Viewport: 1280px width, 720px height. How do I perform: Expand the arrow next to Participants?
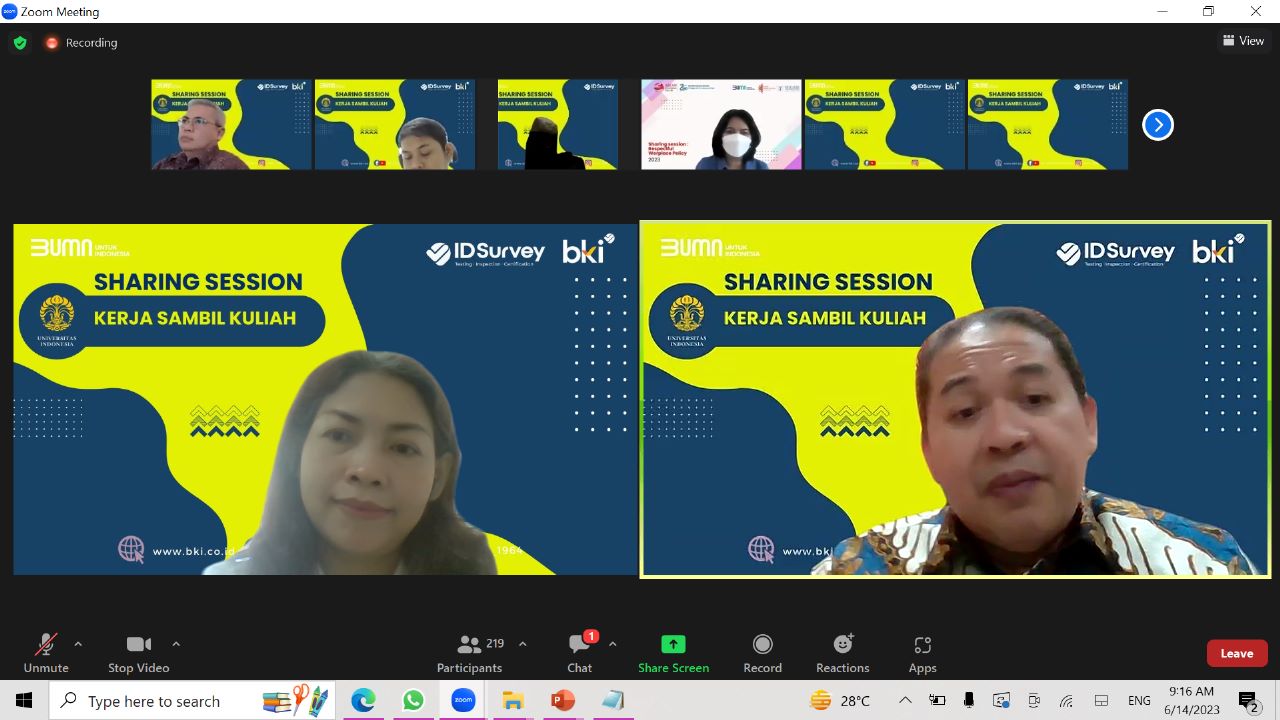pos(522,644)
